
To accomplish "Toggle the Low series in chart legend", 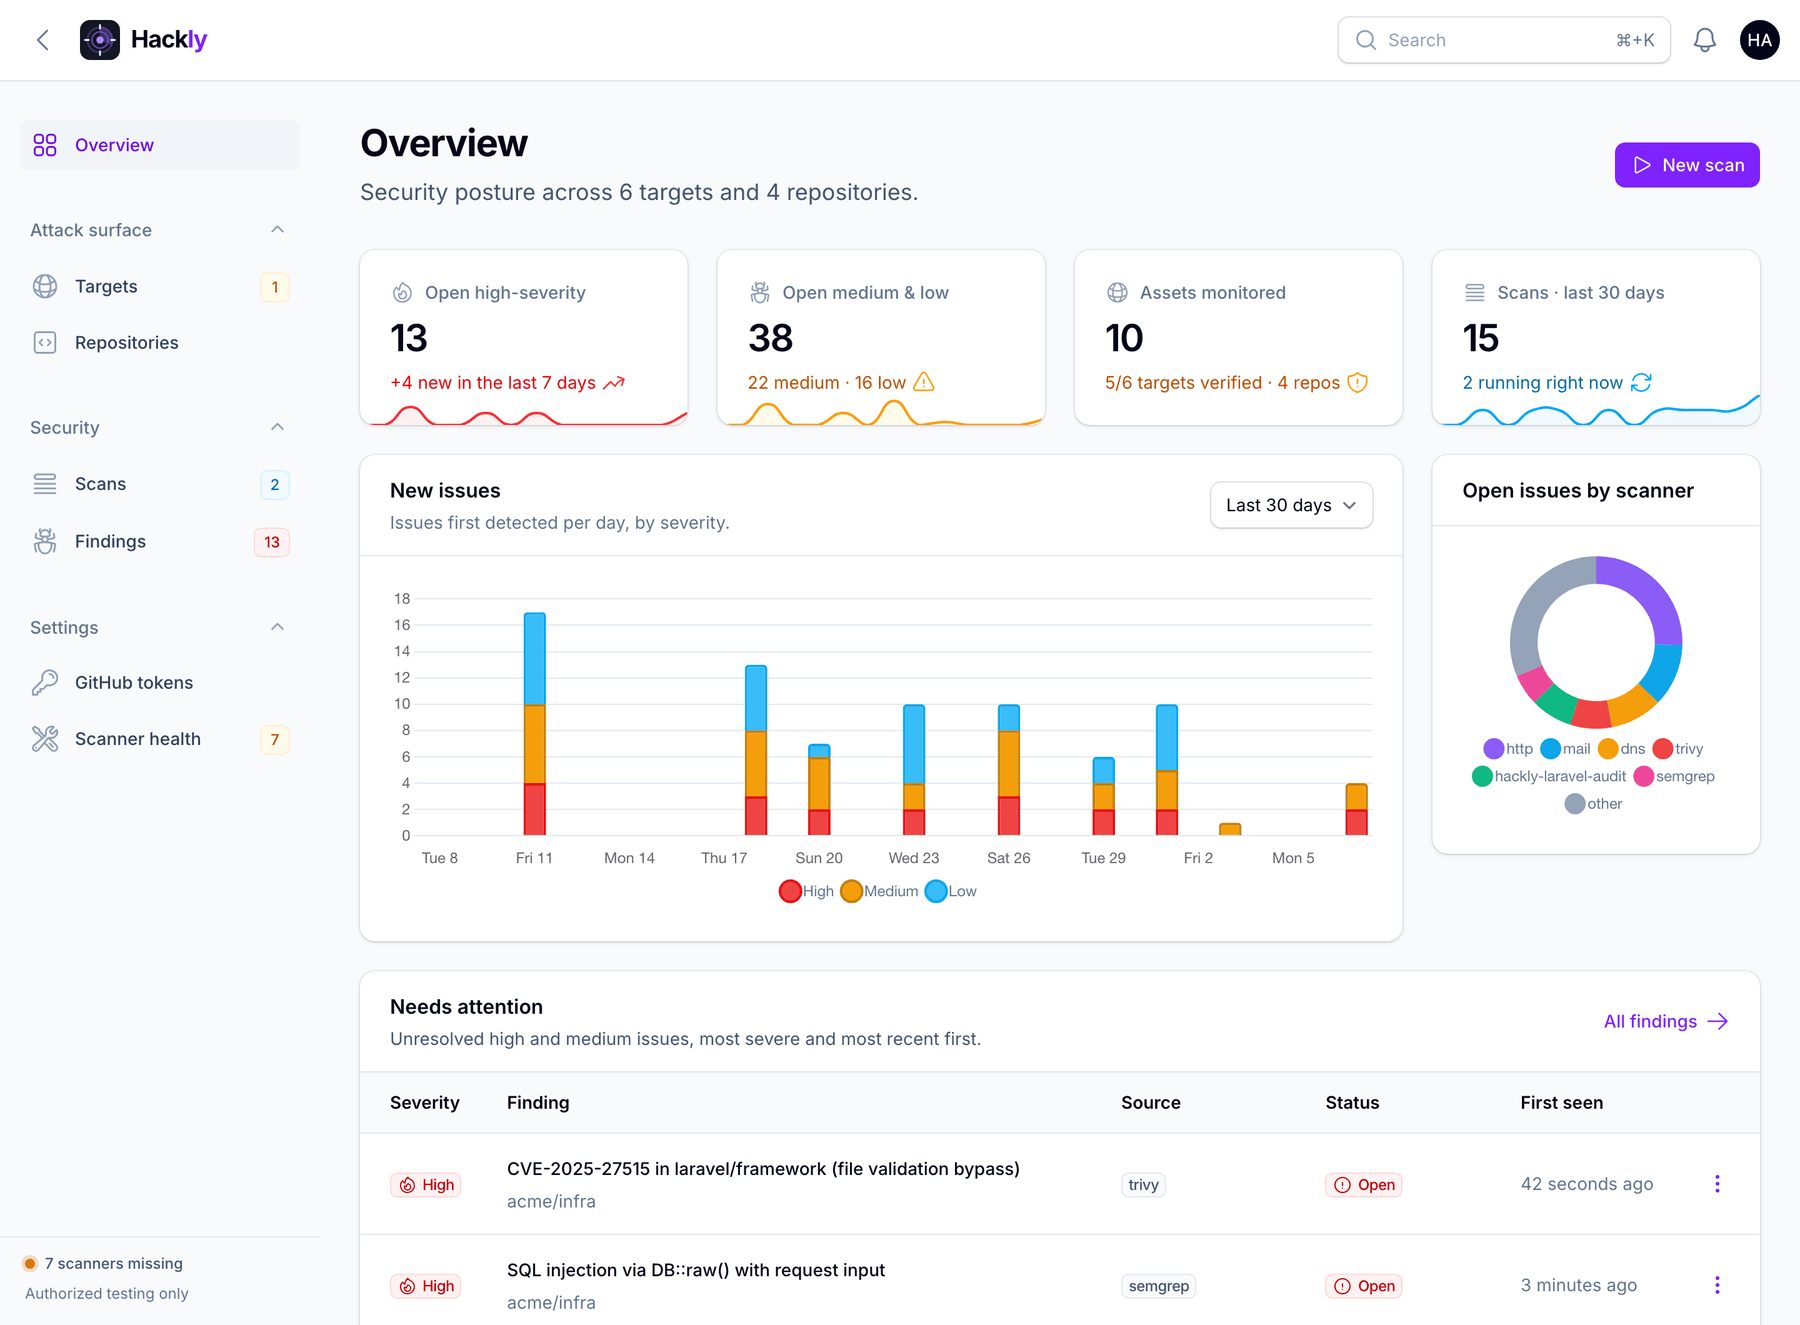I will (951, 891).
